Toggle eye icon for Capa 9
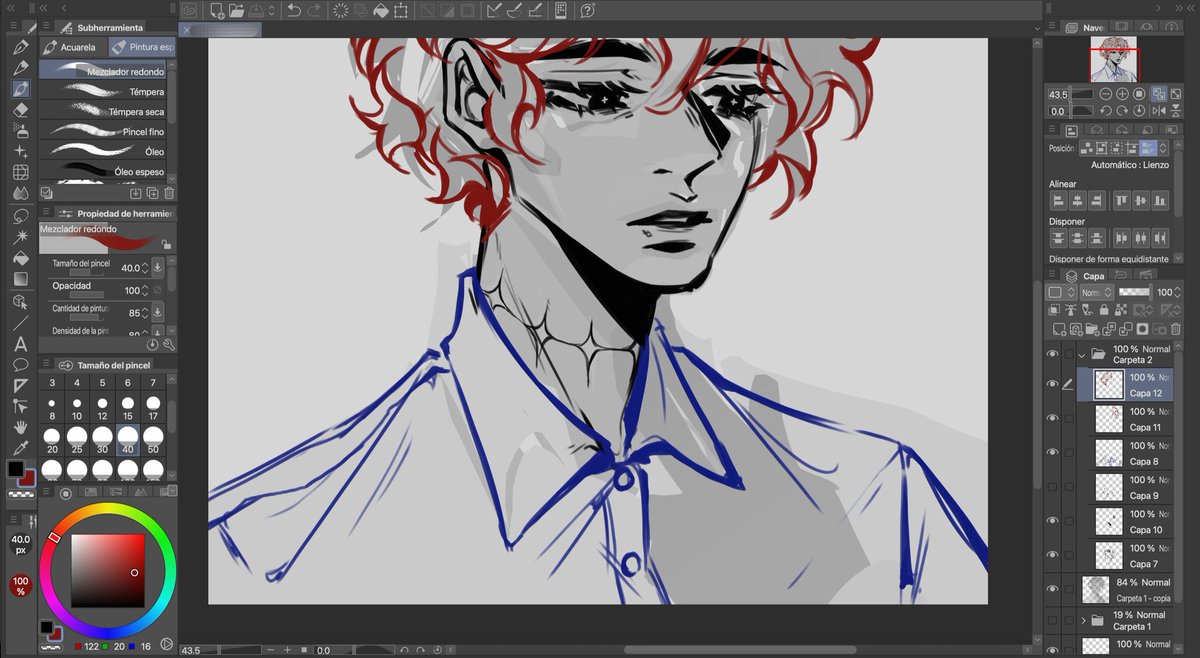Image resolution: width=1200 pixels, height=658 pixels. point(1052,486)
